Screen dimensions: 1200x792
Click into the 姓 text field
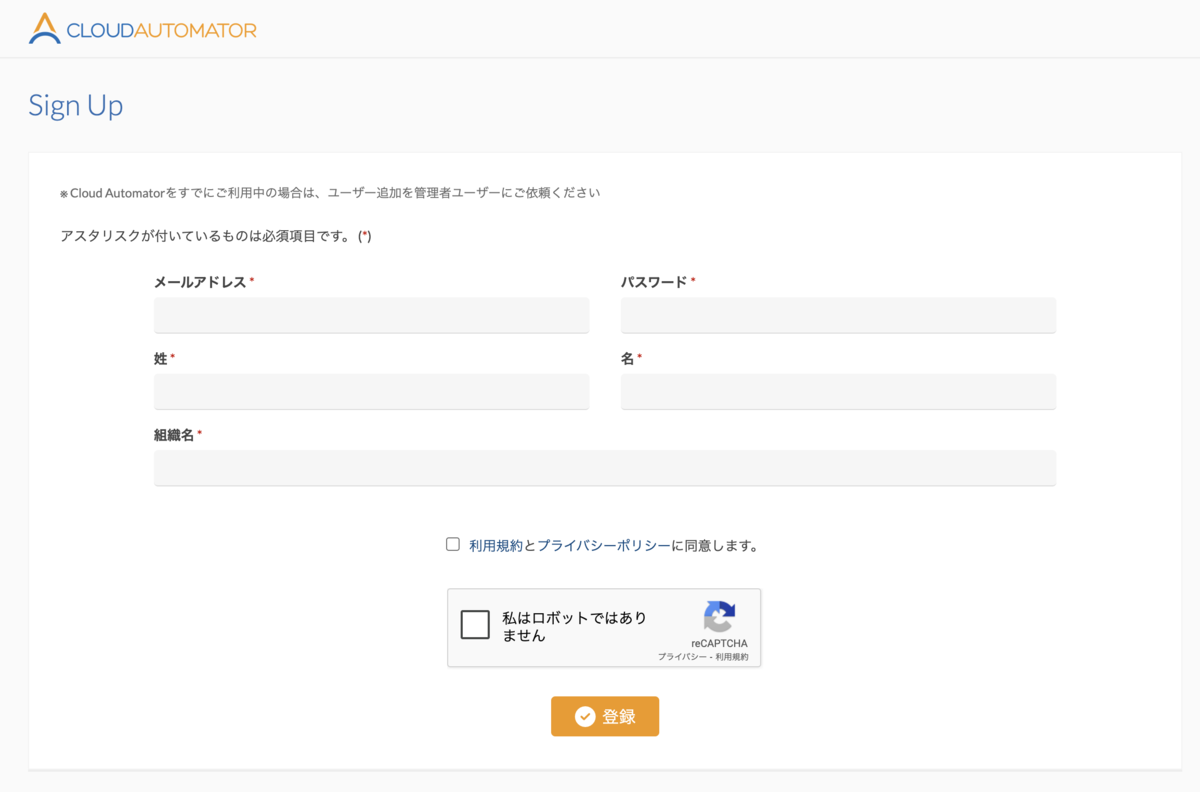coord(371,392)
